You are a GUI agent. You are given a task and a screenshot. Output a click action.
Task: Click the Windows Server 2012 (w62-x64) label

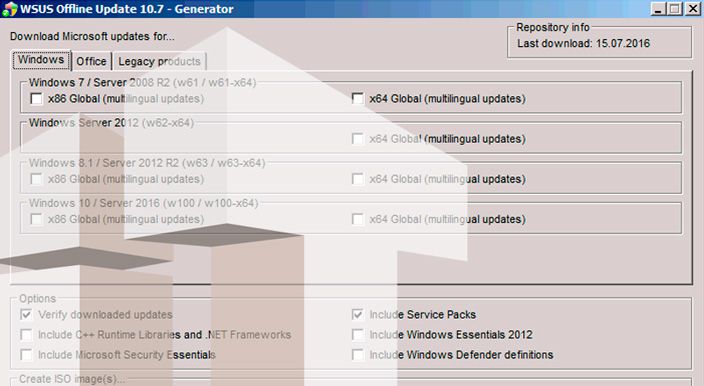111,123
